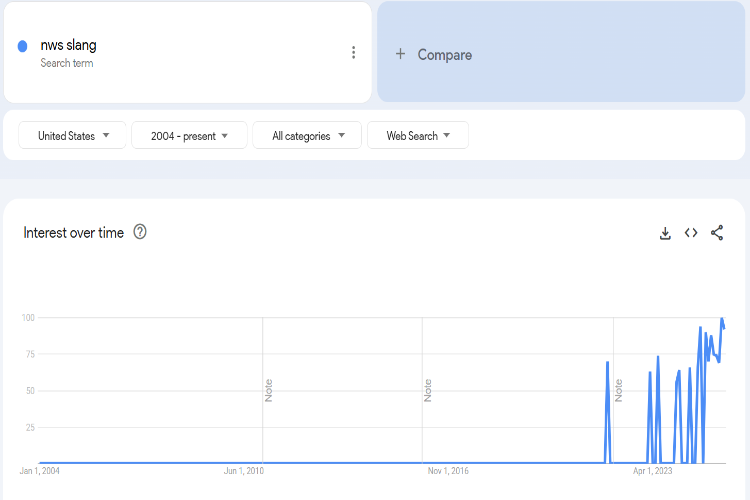
Task: Click the Note marker near Nov 1, 2016
Action: tap(428, 390)
